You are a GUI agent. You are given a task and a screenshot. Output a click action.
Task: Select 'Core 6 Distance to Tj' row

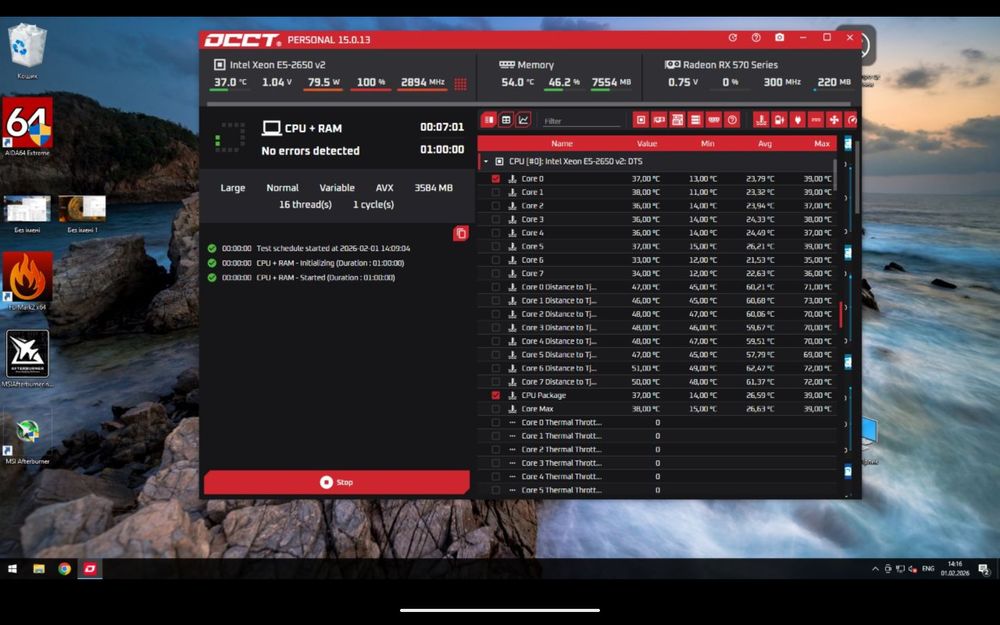[x=657, y=368]
